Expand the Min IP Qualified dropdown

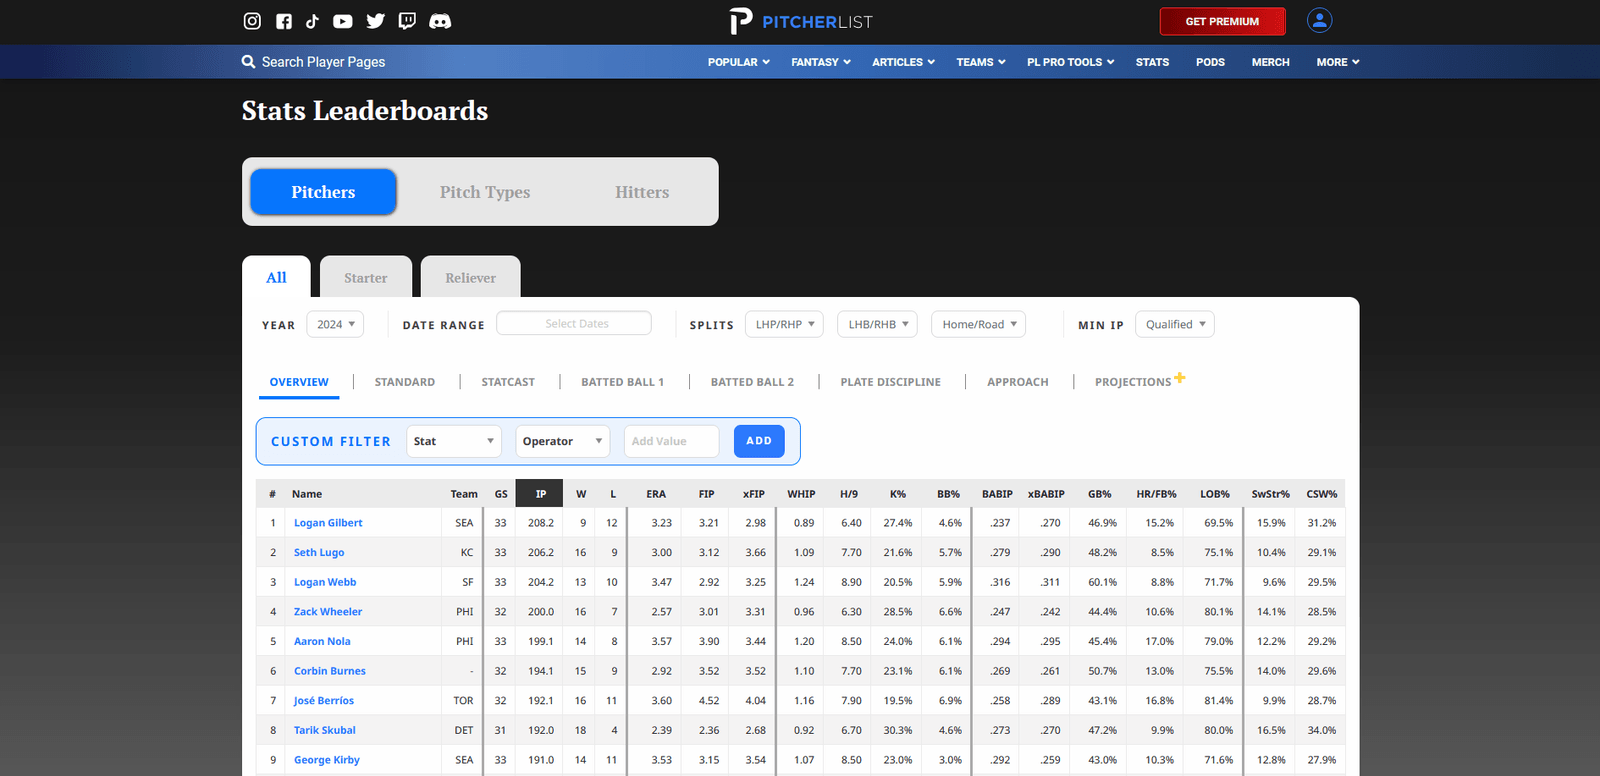point(1175,324)
